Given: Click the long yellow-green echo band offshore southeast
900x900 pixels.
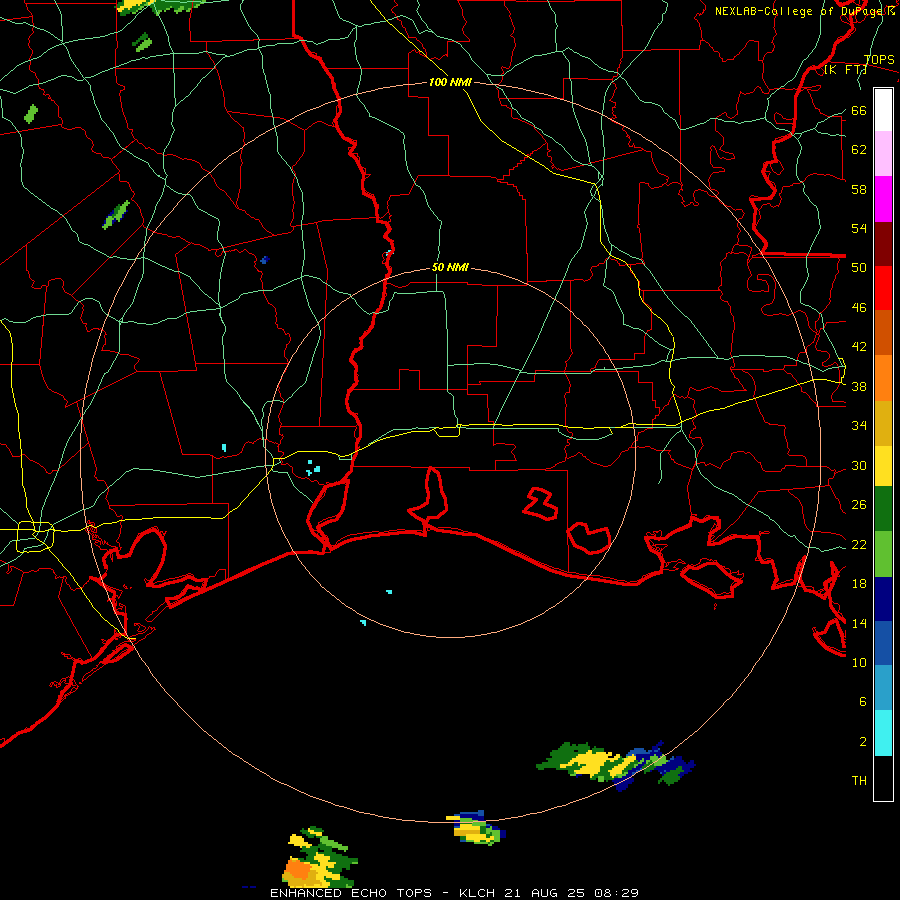Looking at the screenshot, I should tap(615, 765).
